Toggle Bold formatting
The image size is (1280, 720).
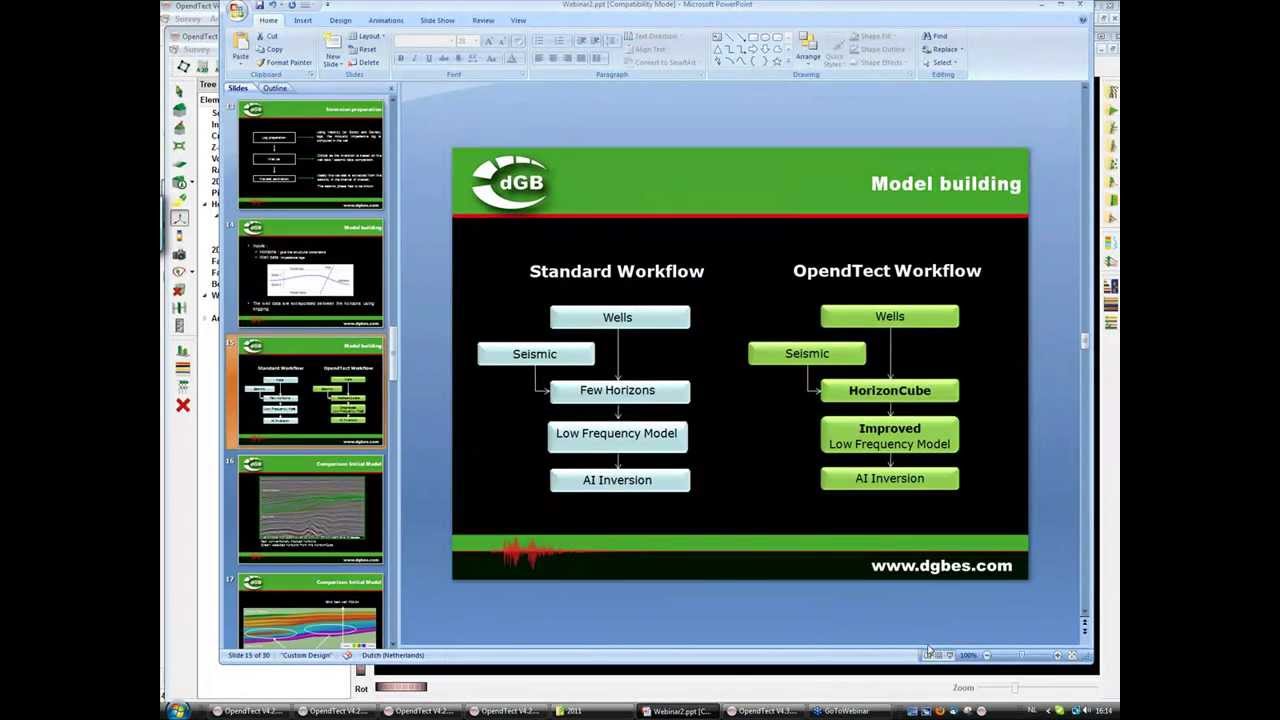click(x=400, y=59)
